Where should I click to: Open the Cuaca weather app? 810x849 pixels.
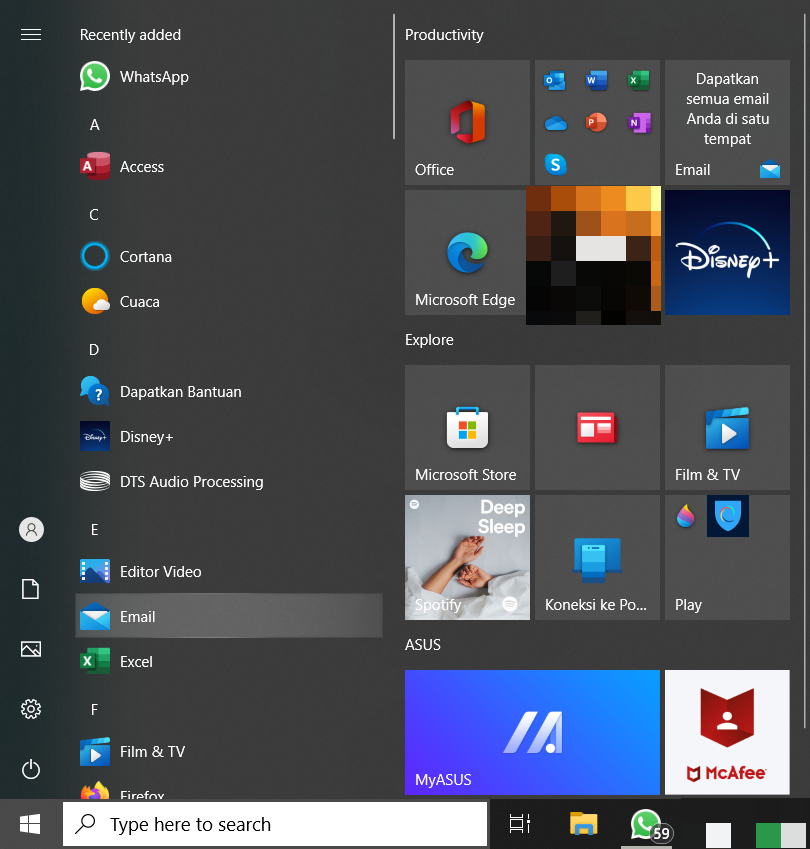(x=228, y=301)
